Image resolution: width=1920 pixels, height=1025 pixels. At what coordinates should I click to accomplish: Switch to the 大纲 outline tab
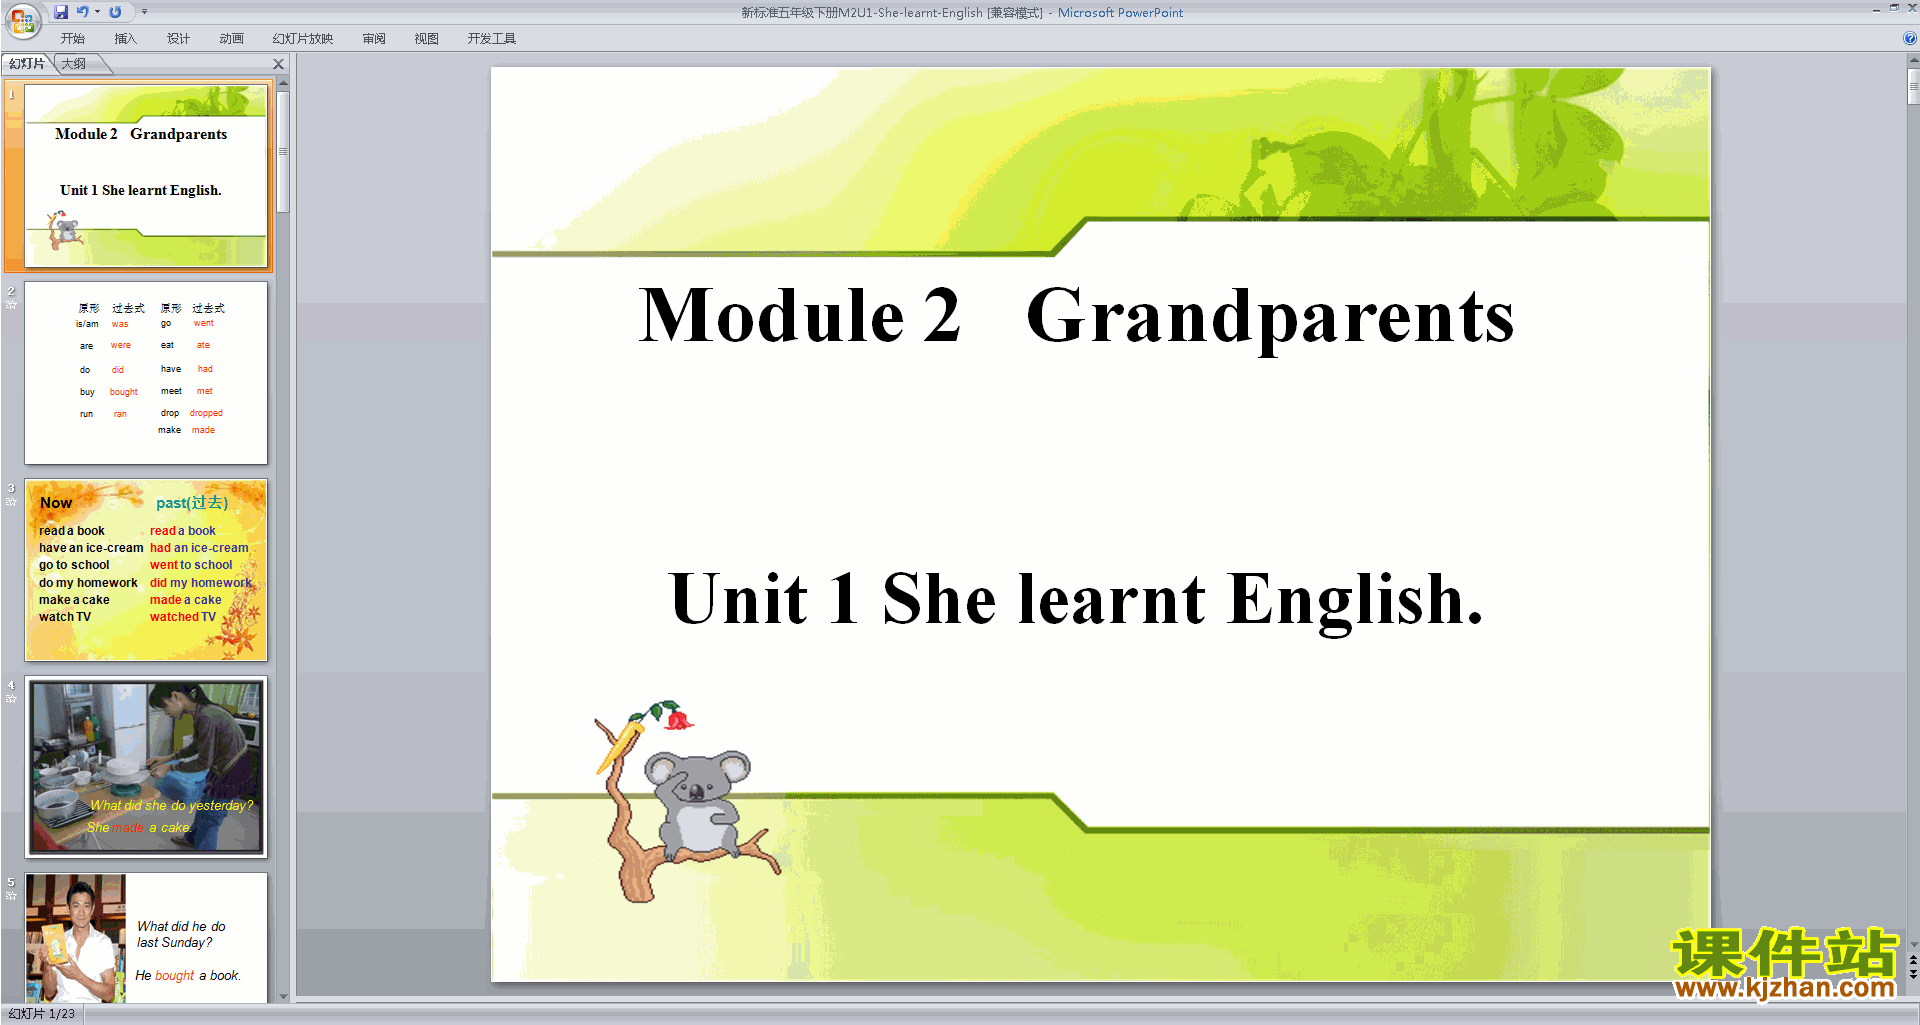(x=74, y=64)
